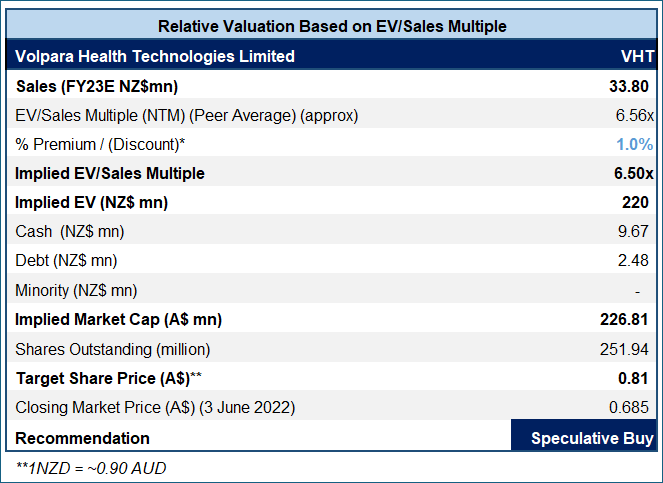Image resolution: width=663 pixels, height=483 pixels.
Task: Click the blue 1.0% premium value
Action: point(634,145)
